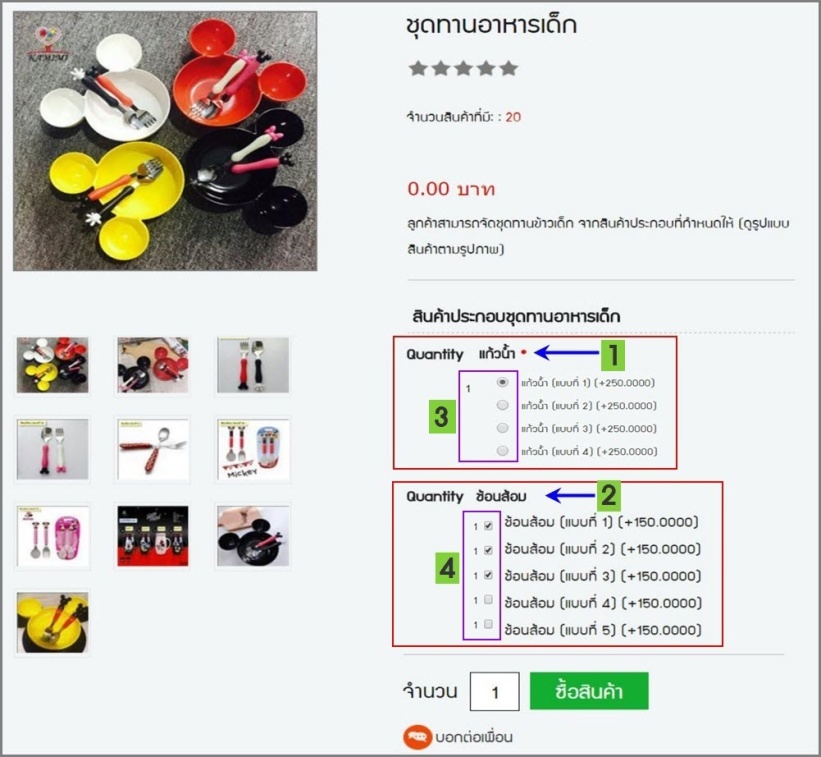Enable ช้อนส้อม แบบที่ 5 checkbox
The width and height of the screenshot is (821, 757).
(x=489, y=624)
